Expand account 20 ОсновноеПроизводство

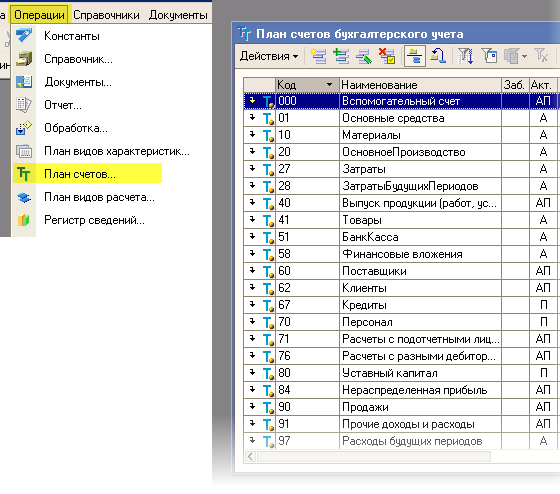coord(252,151)
